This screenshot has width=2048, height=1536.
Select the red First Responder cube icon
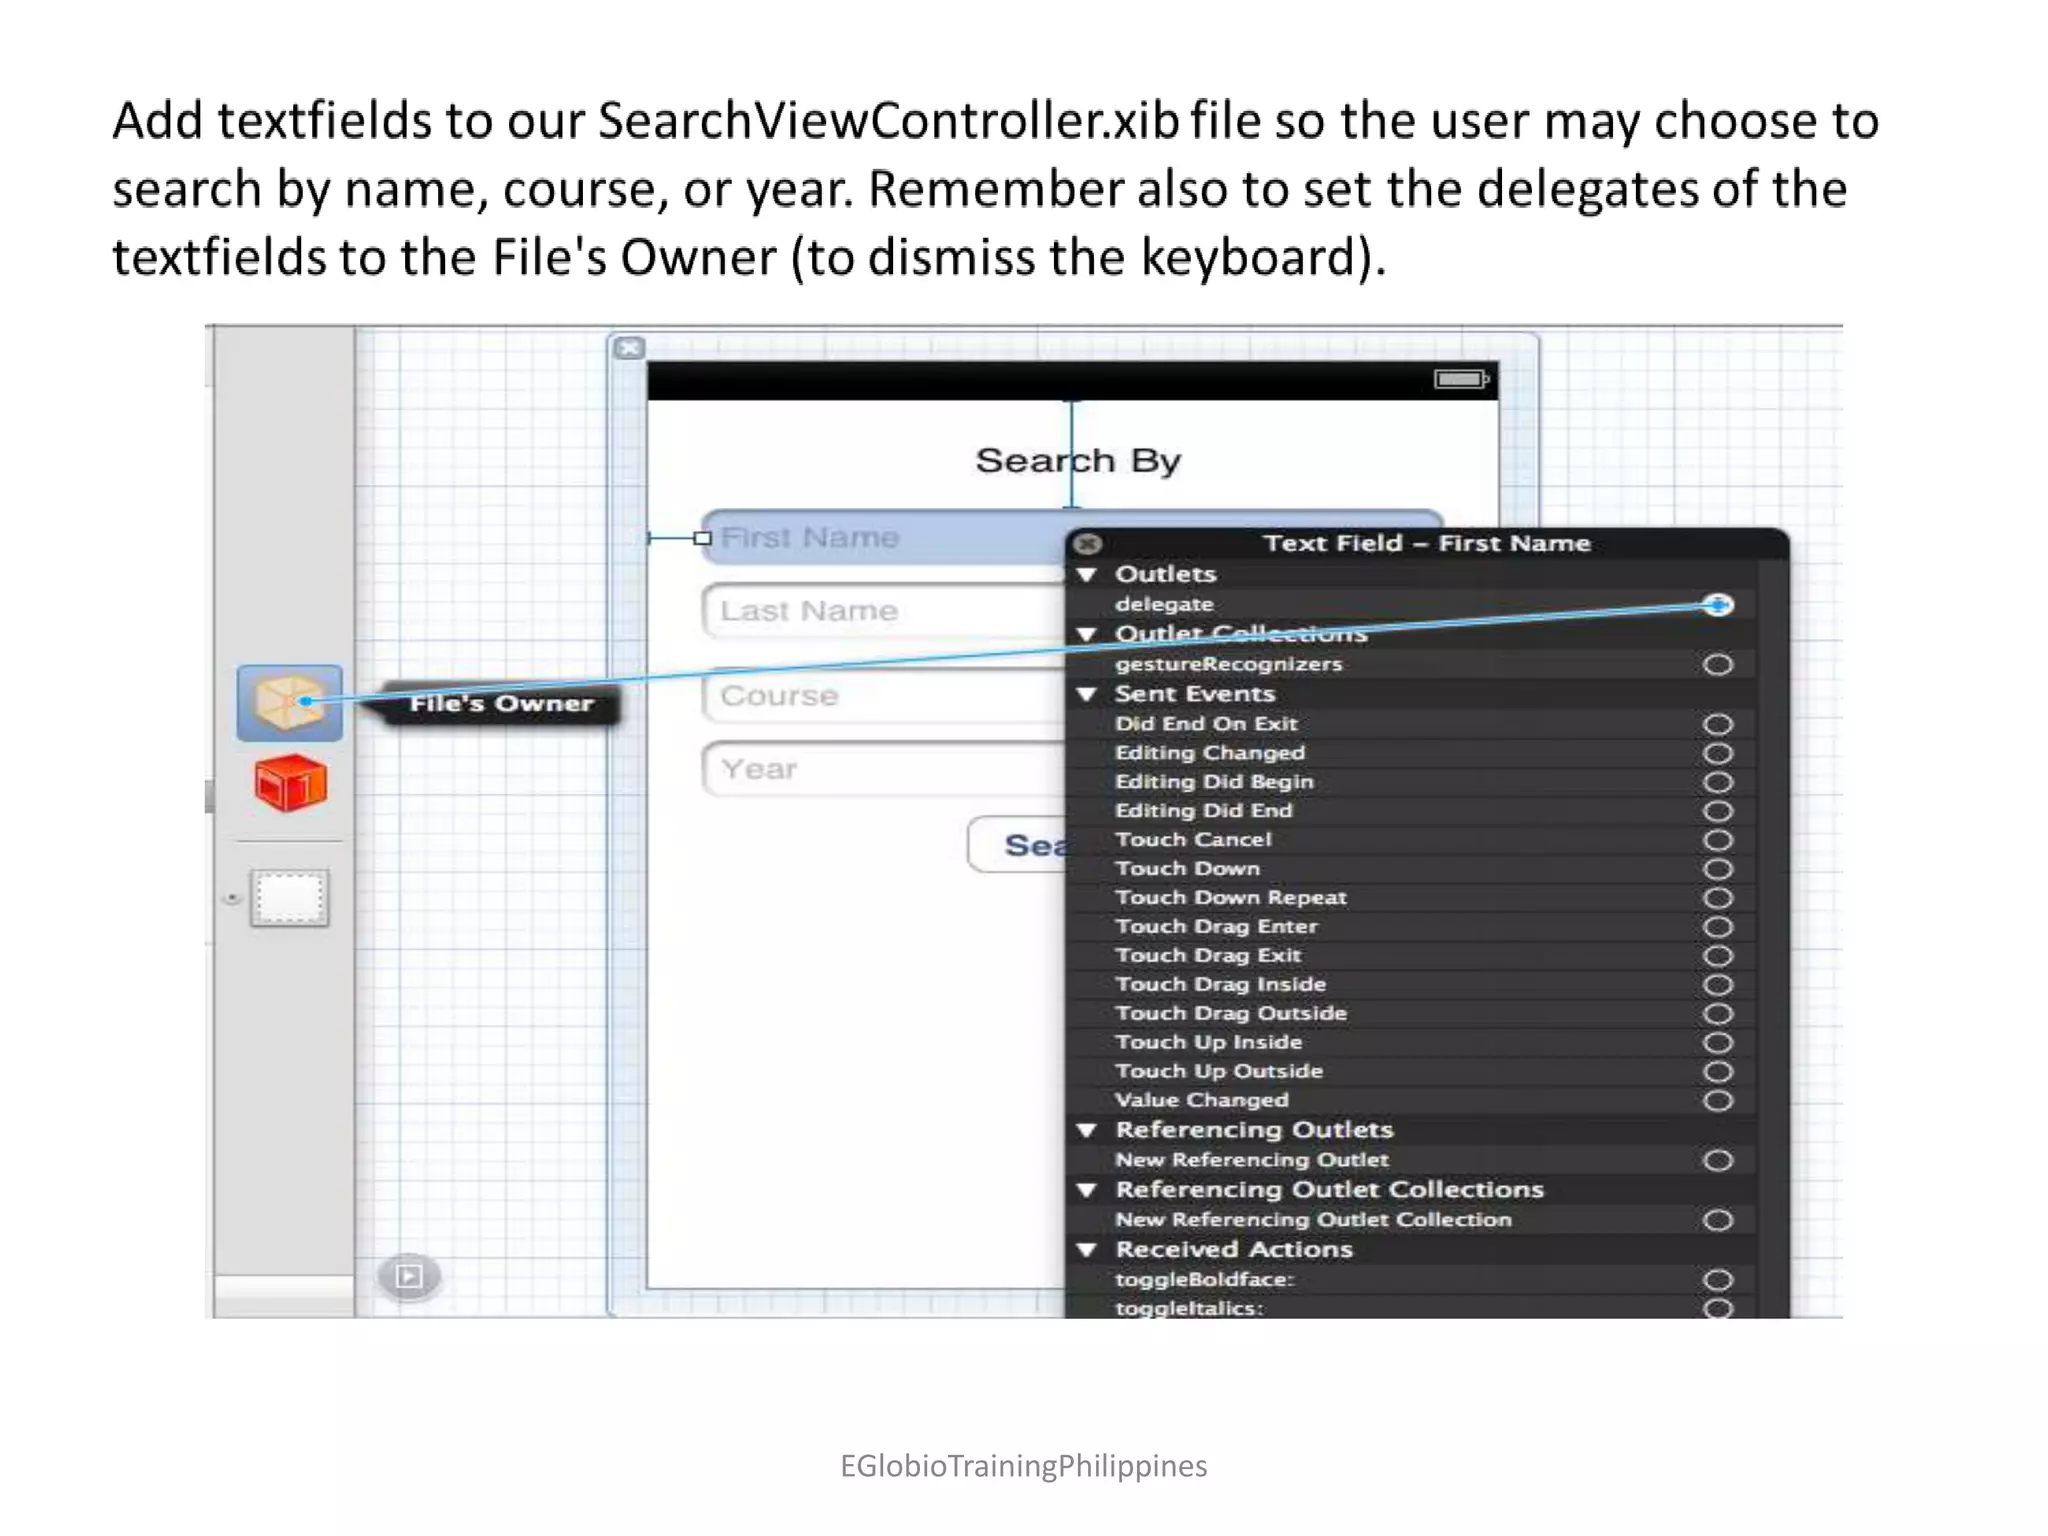click(x=290, y=782)
